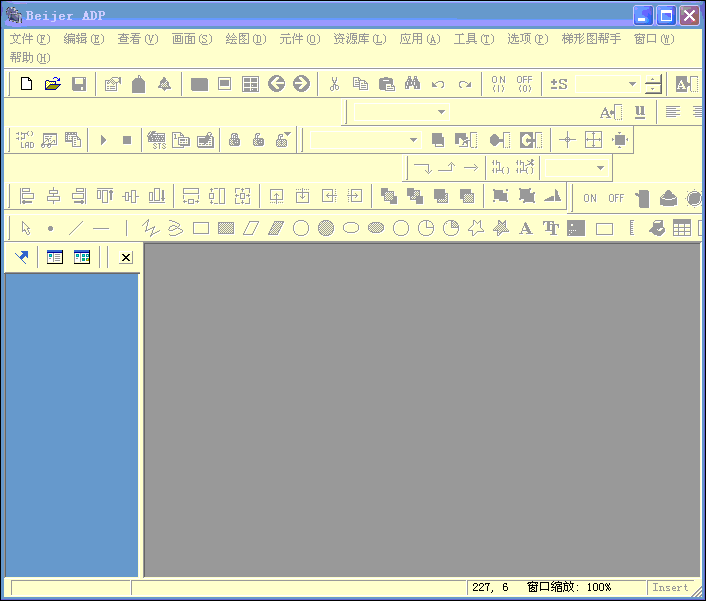This screenshot has height=601, width=706.
Task: Expand the ±S dropdown list
Action: 632,84
